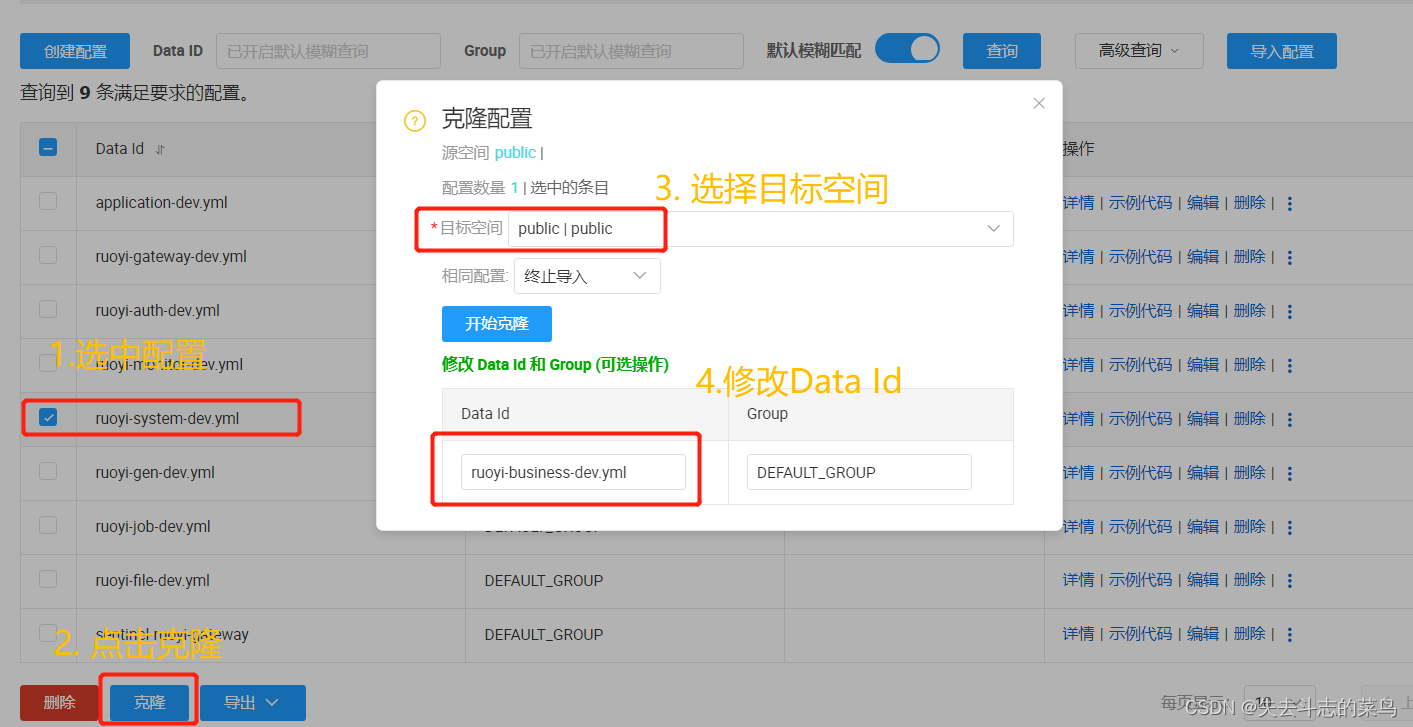This screenshot has height=727, width=1413.
Task: Expand the 高级查询 dropdown
Action: pyautogui.click(x=1139, y=51)
